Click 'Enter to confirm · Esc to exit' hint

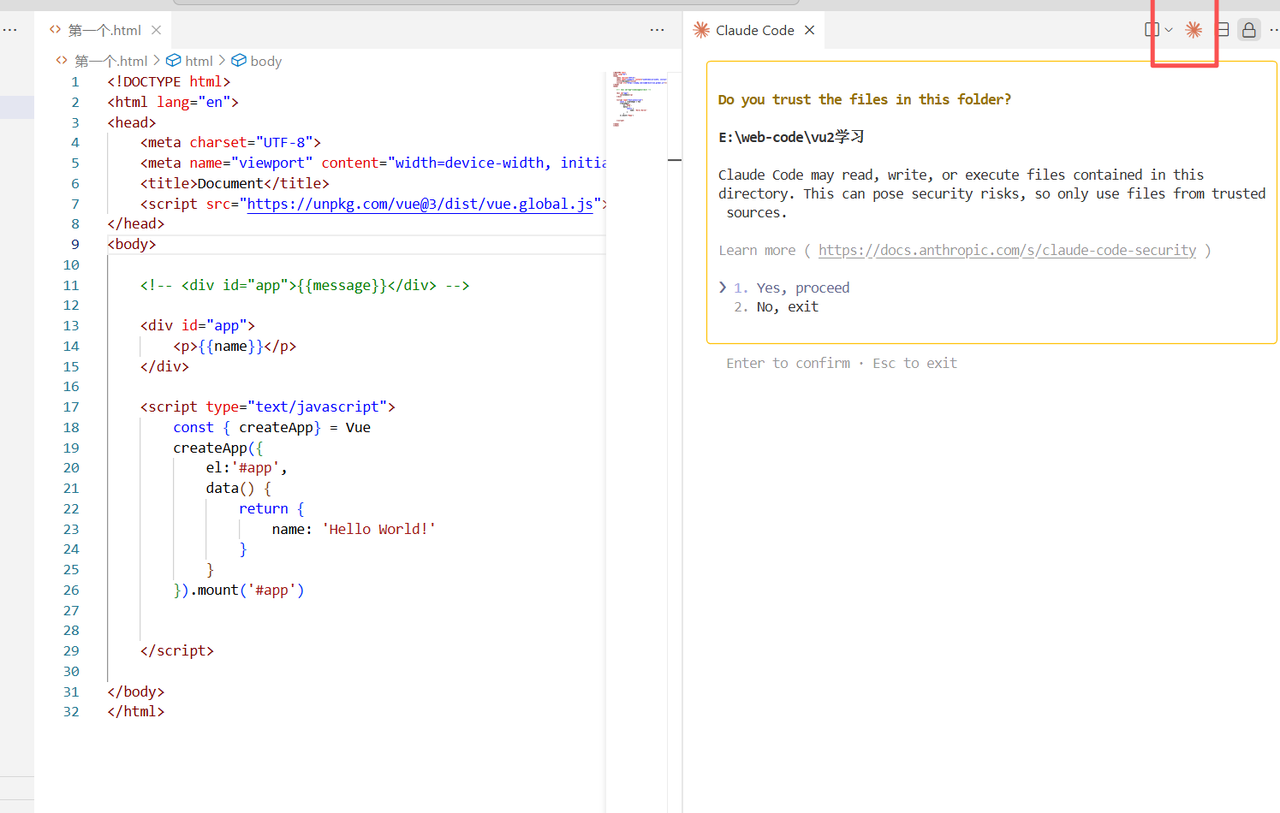pyautogui.click(x=841, y=363)
